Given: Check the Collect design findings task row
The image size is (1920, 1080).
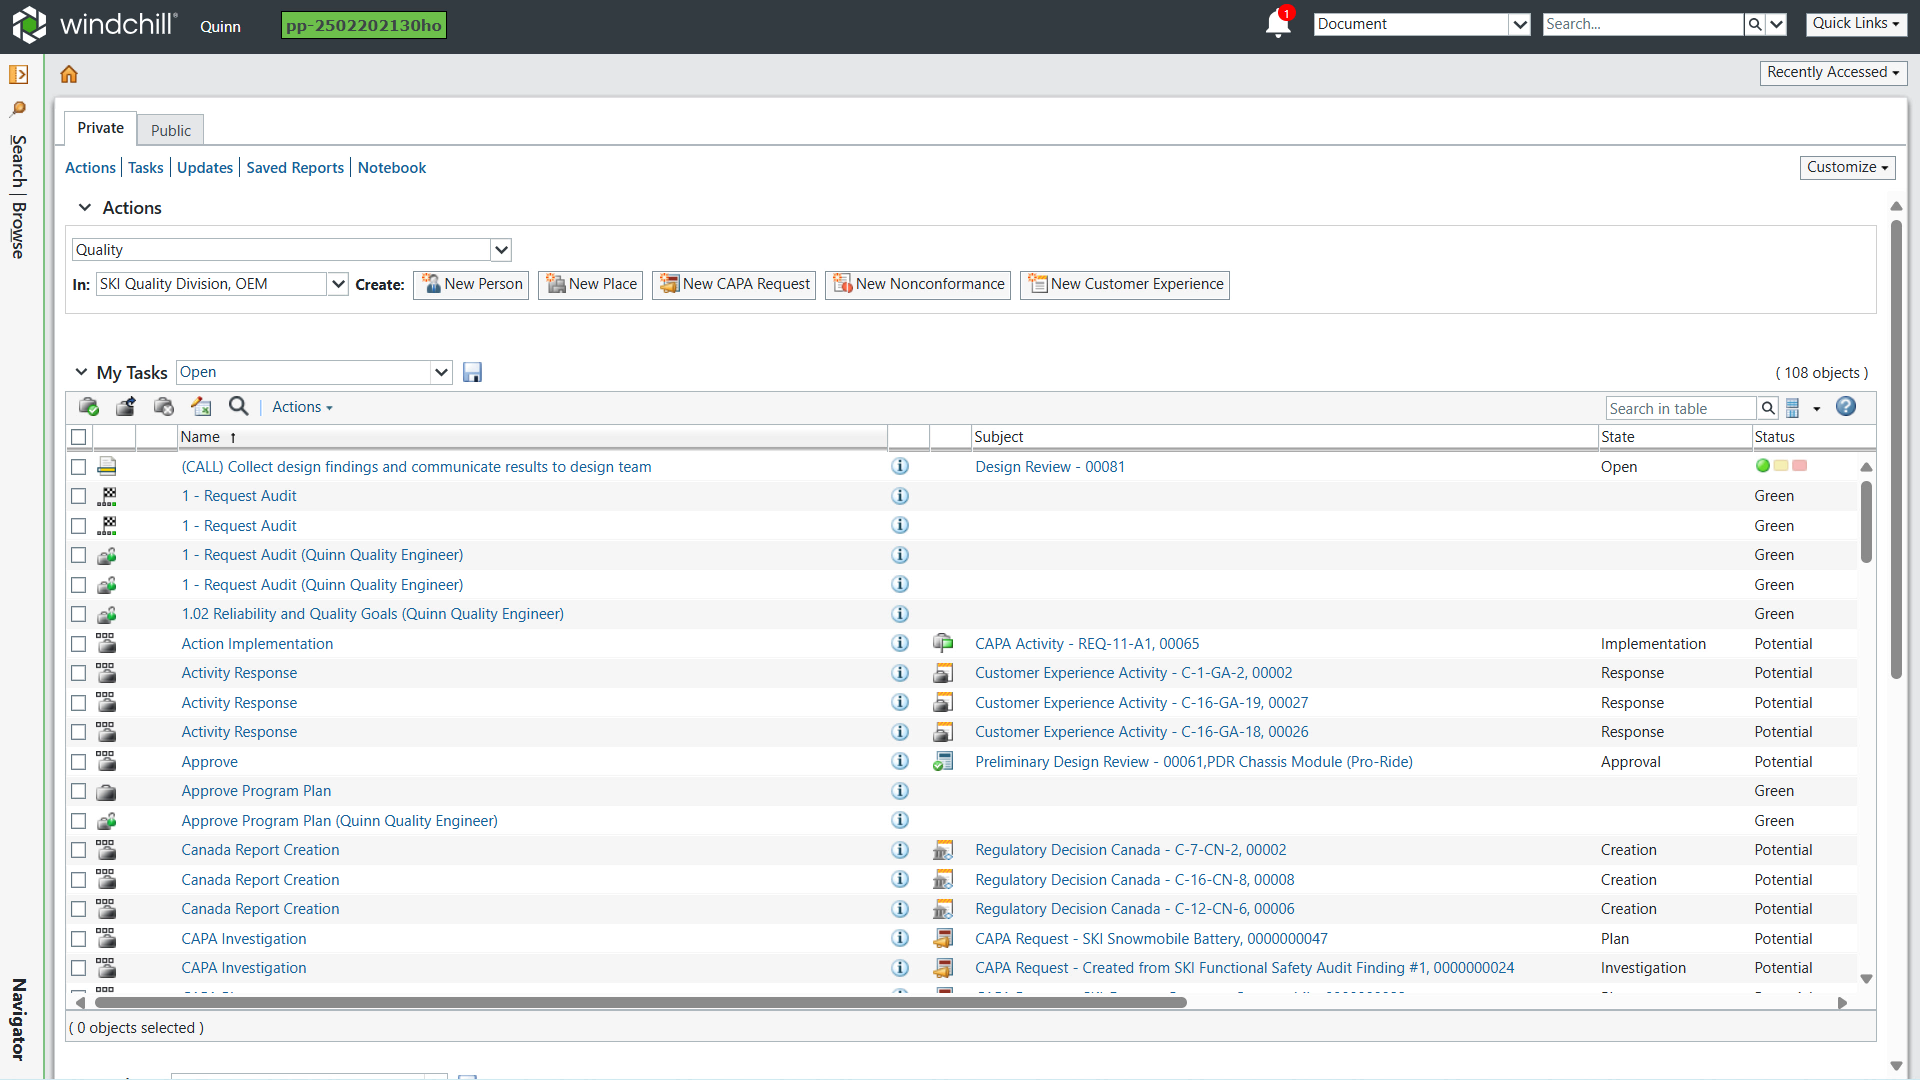Looking at the screenshot, I should pos(78,467).
